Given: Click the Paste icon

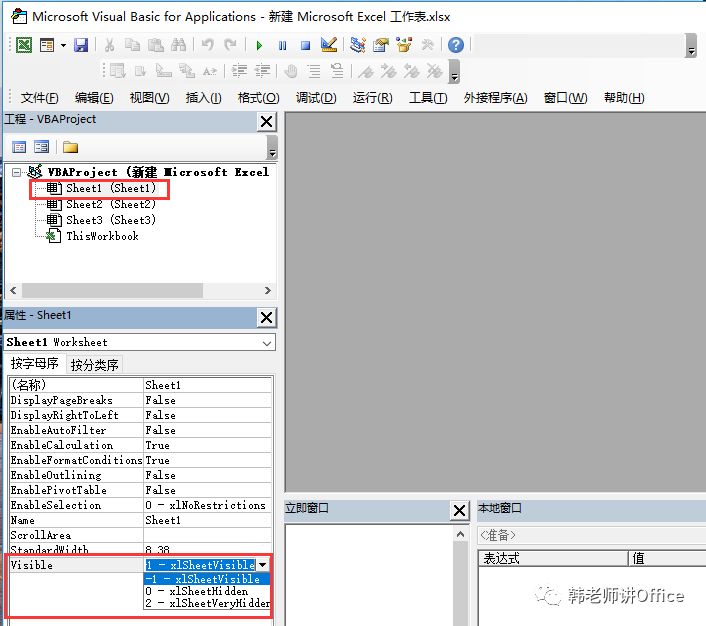Looking at the screenshot, I should click(x=156, y=45).
